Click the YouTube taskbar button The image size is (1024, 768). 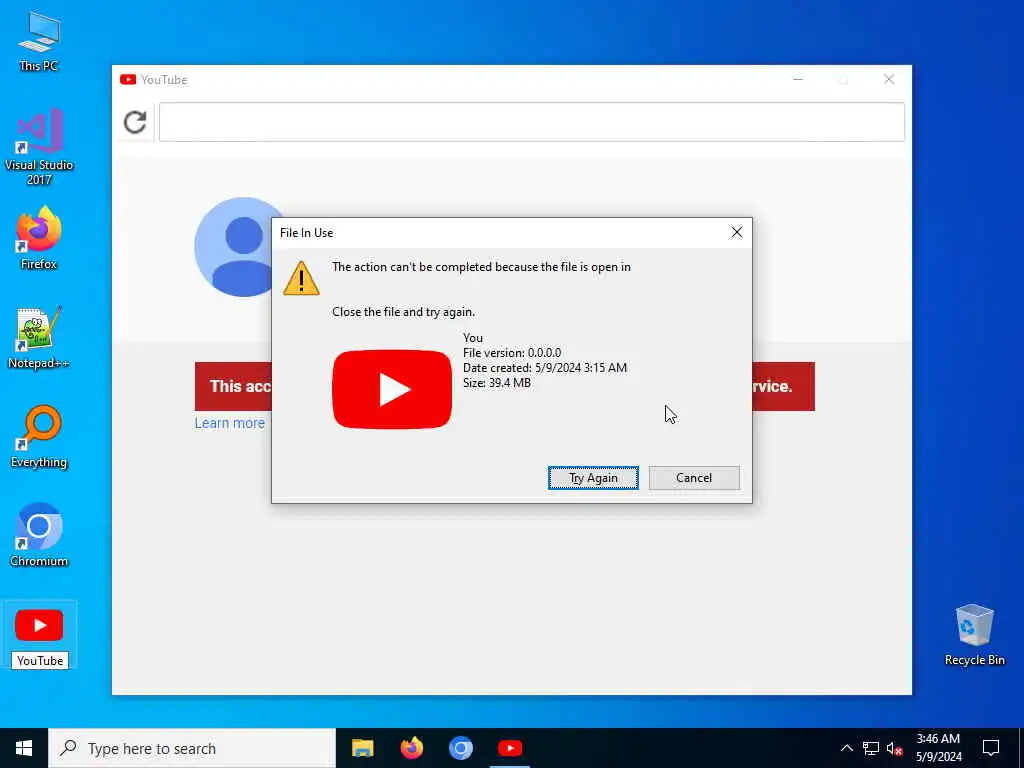coord(510,748)
